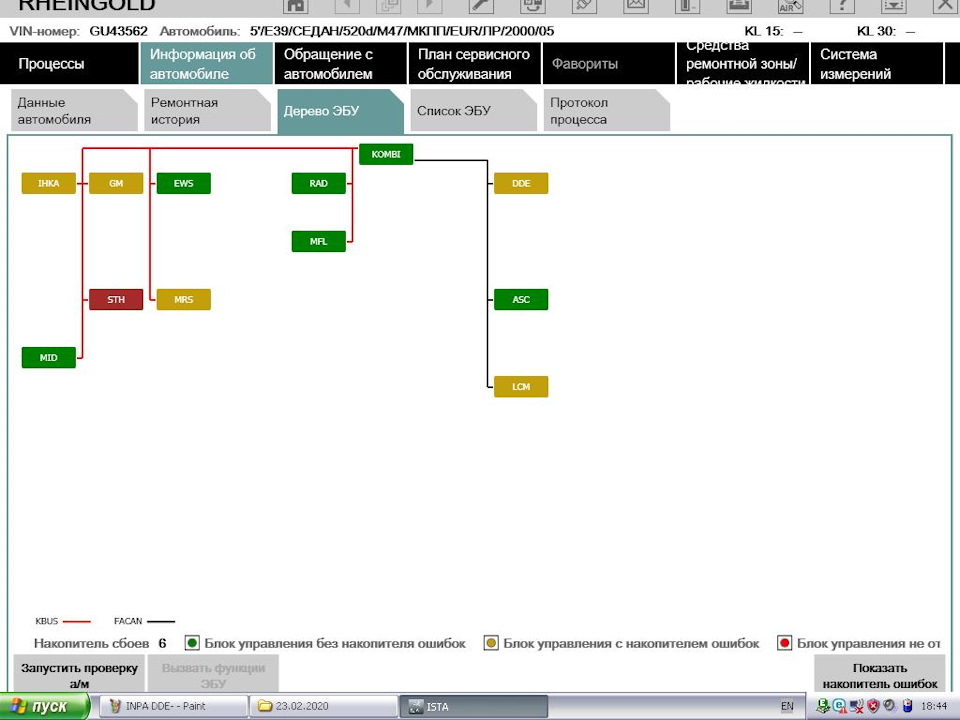Open the Информация об автомобиле menu
Screen dimensions: 960x720
pyautogui.click(x=206, y=64)
